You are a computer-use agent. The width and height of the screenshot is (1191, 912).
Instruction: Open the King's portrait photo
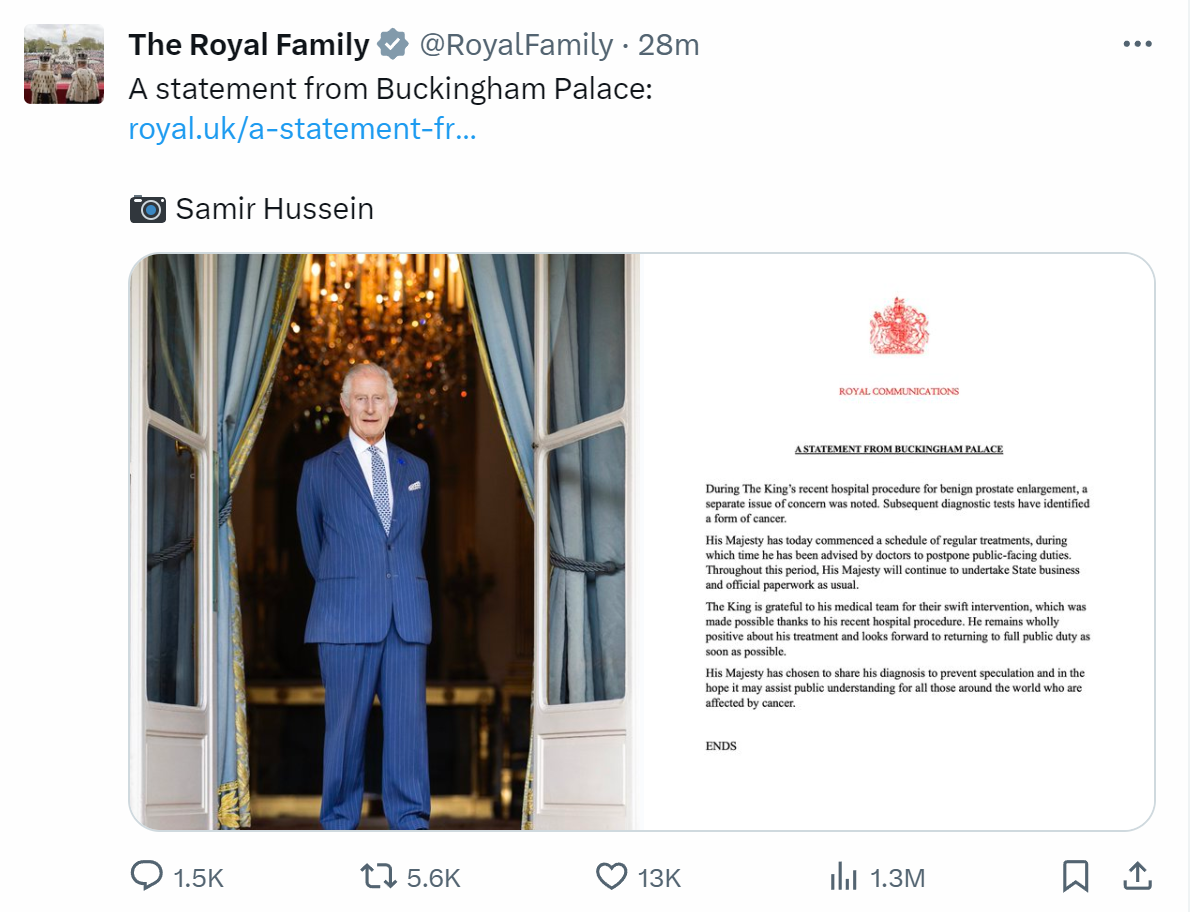[x=384, y=541]
